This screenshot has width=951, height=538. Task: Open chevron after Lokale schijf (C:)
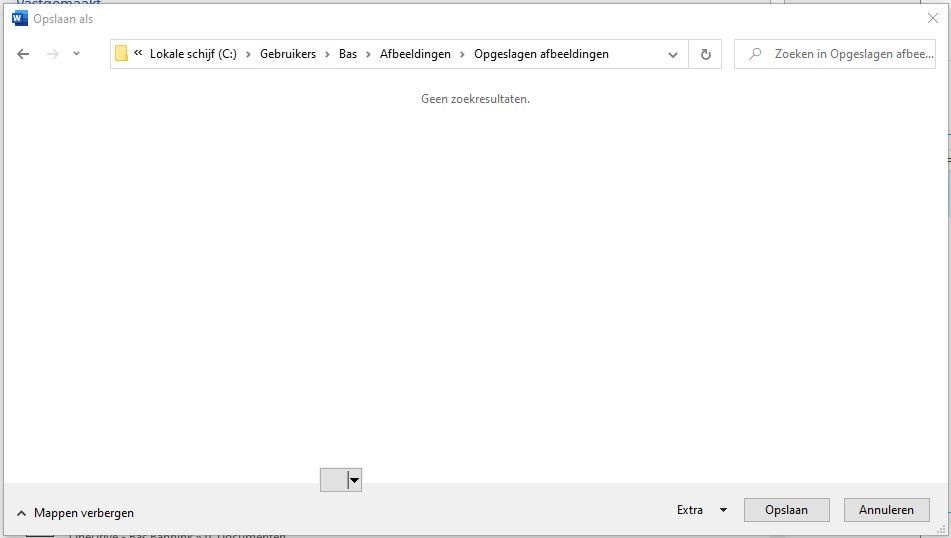[x=248, y=54]
